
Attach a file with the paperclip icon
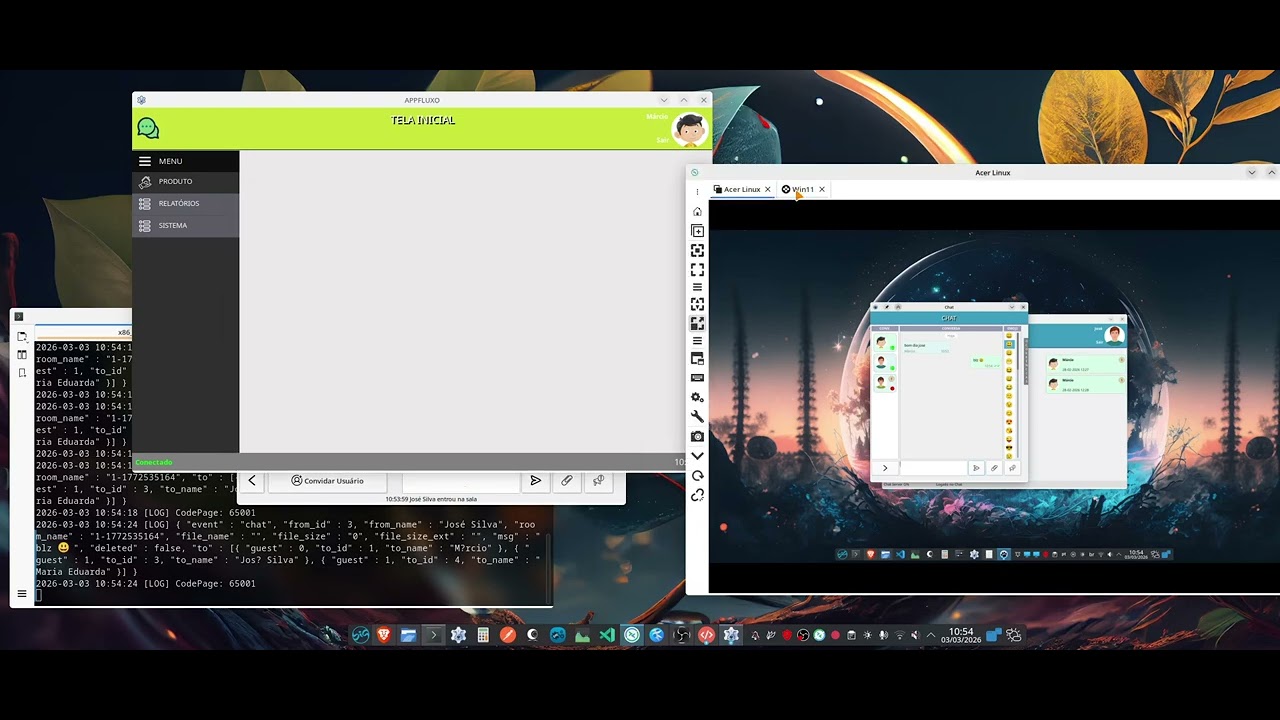click(567, 481)
